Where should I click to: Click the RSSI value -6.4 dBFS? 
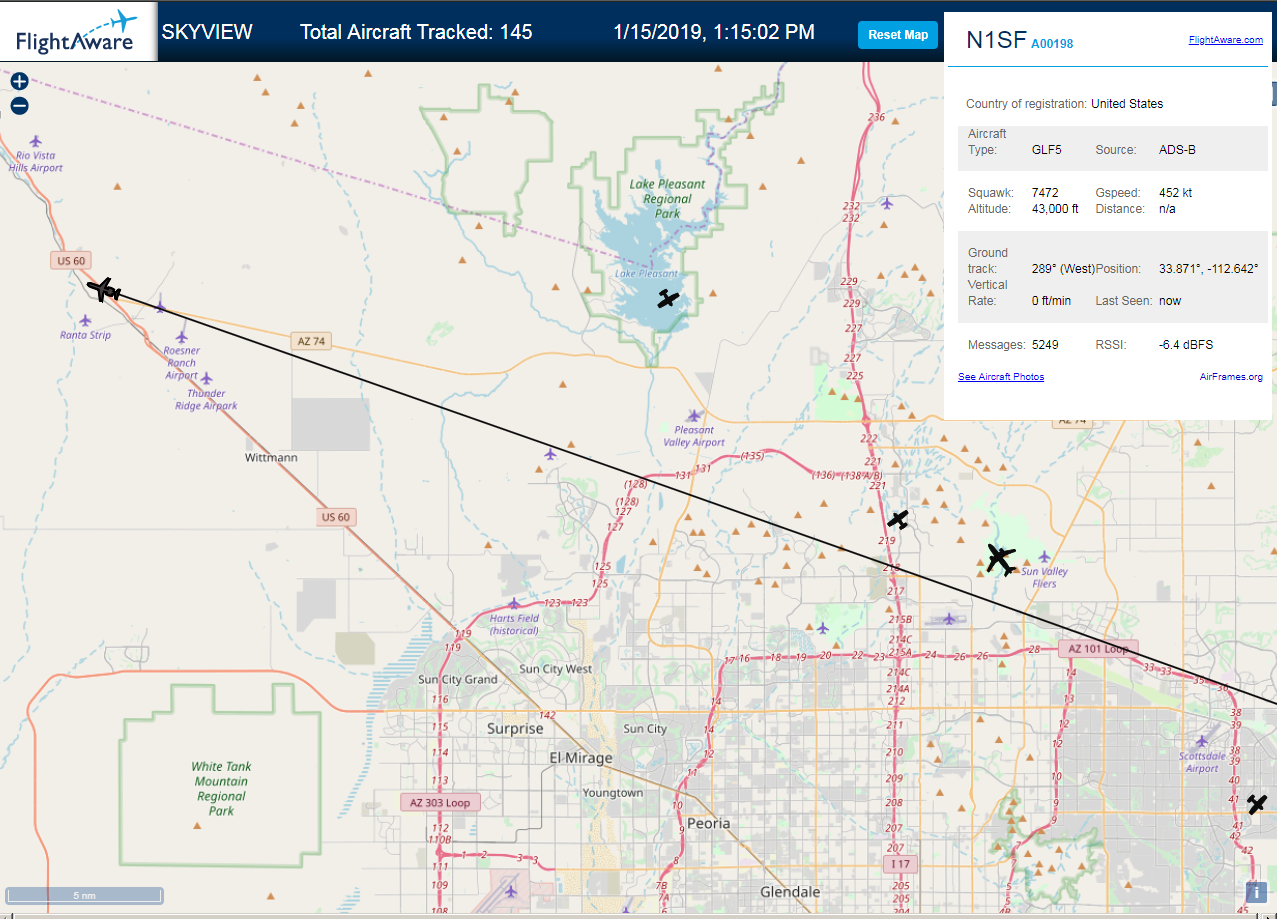pos(1186,345)
